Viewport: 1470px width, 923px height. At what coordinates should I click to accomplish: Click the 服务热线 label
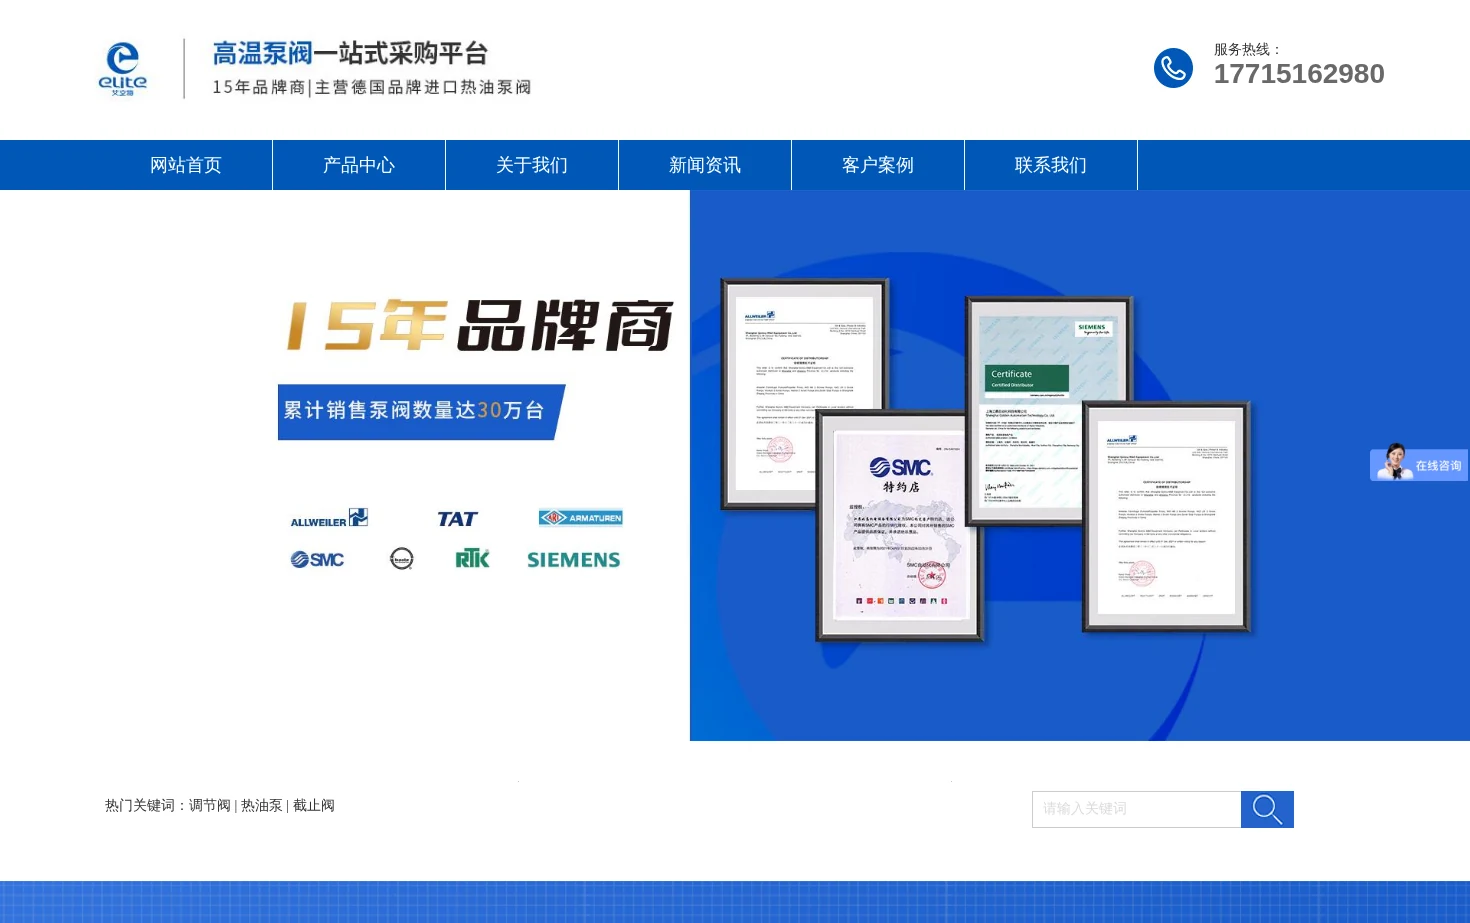click(x=1247, y=49)
